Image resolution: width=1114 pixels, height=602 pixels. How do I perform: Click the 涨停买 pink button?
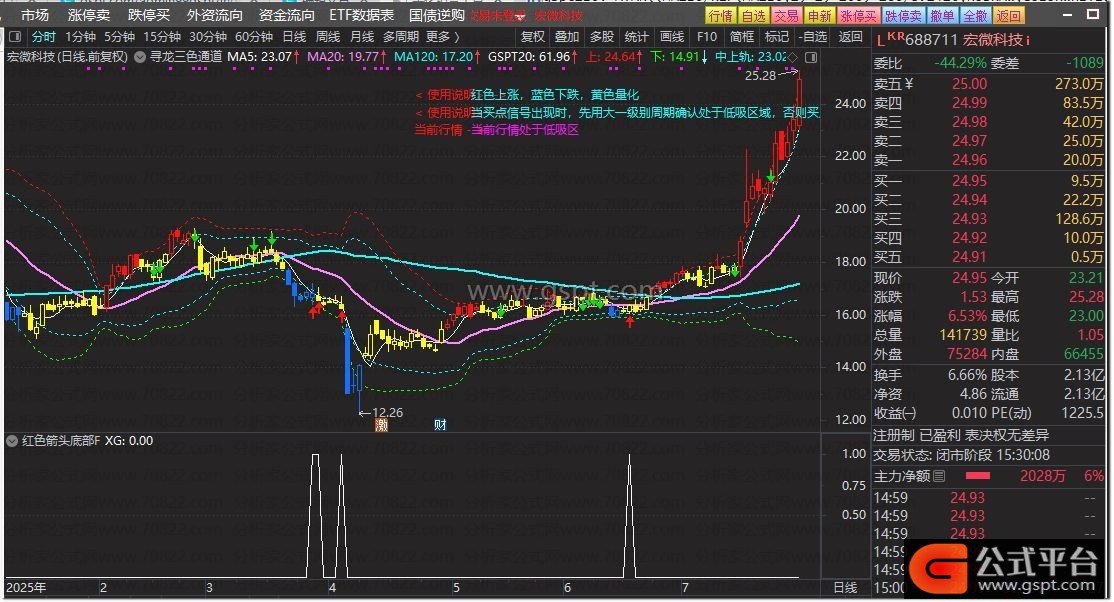(x=857, y=16)
